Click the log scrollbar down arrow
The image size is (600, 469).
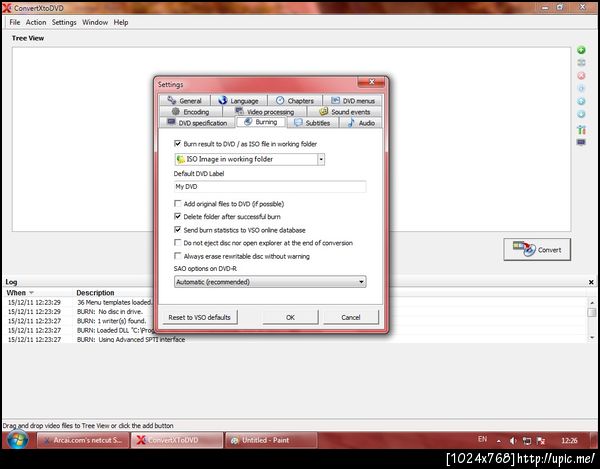(592, 337)
